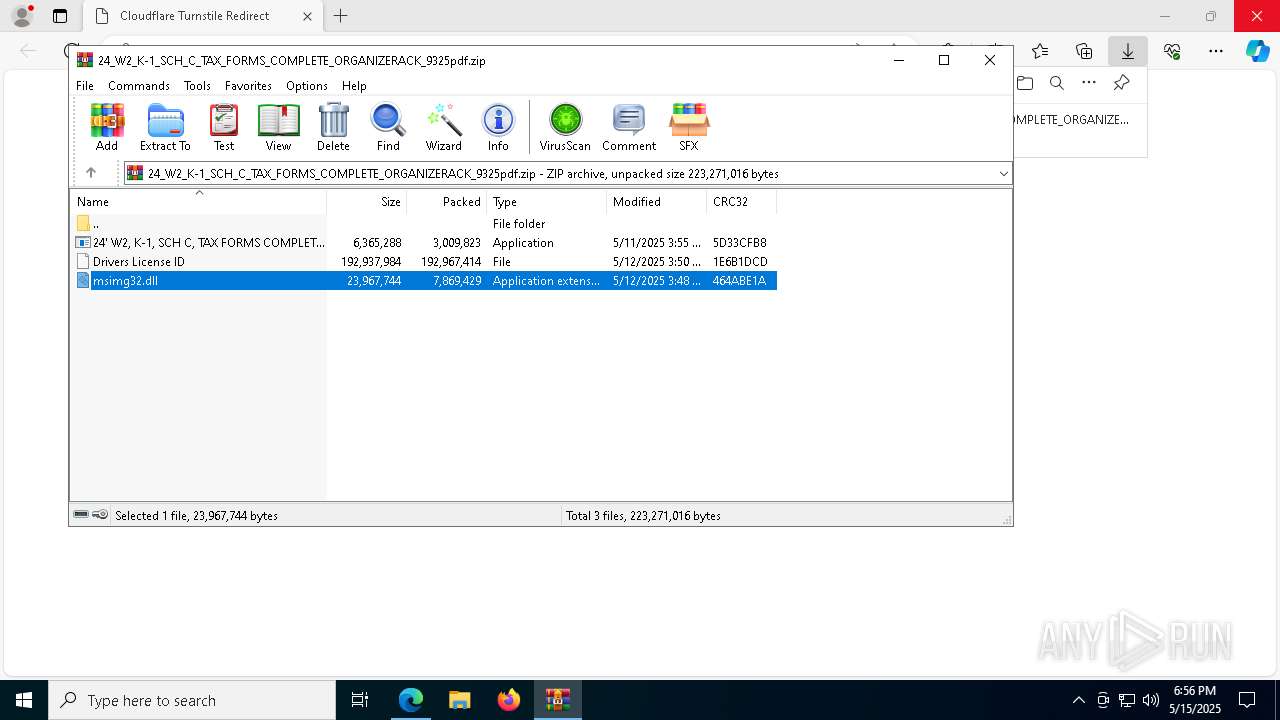Run the Test archive tool
Viewport: 1280px width, 720px height.
[x=224, y=127]
